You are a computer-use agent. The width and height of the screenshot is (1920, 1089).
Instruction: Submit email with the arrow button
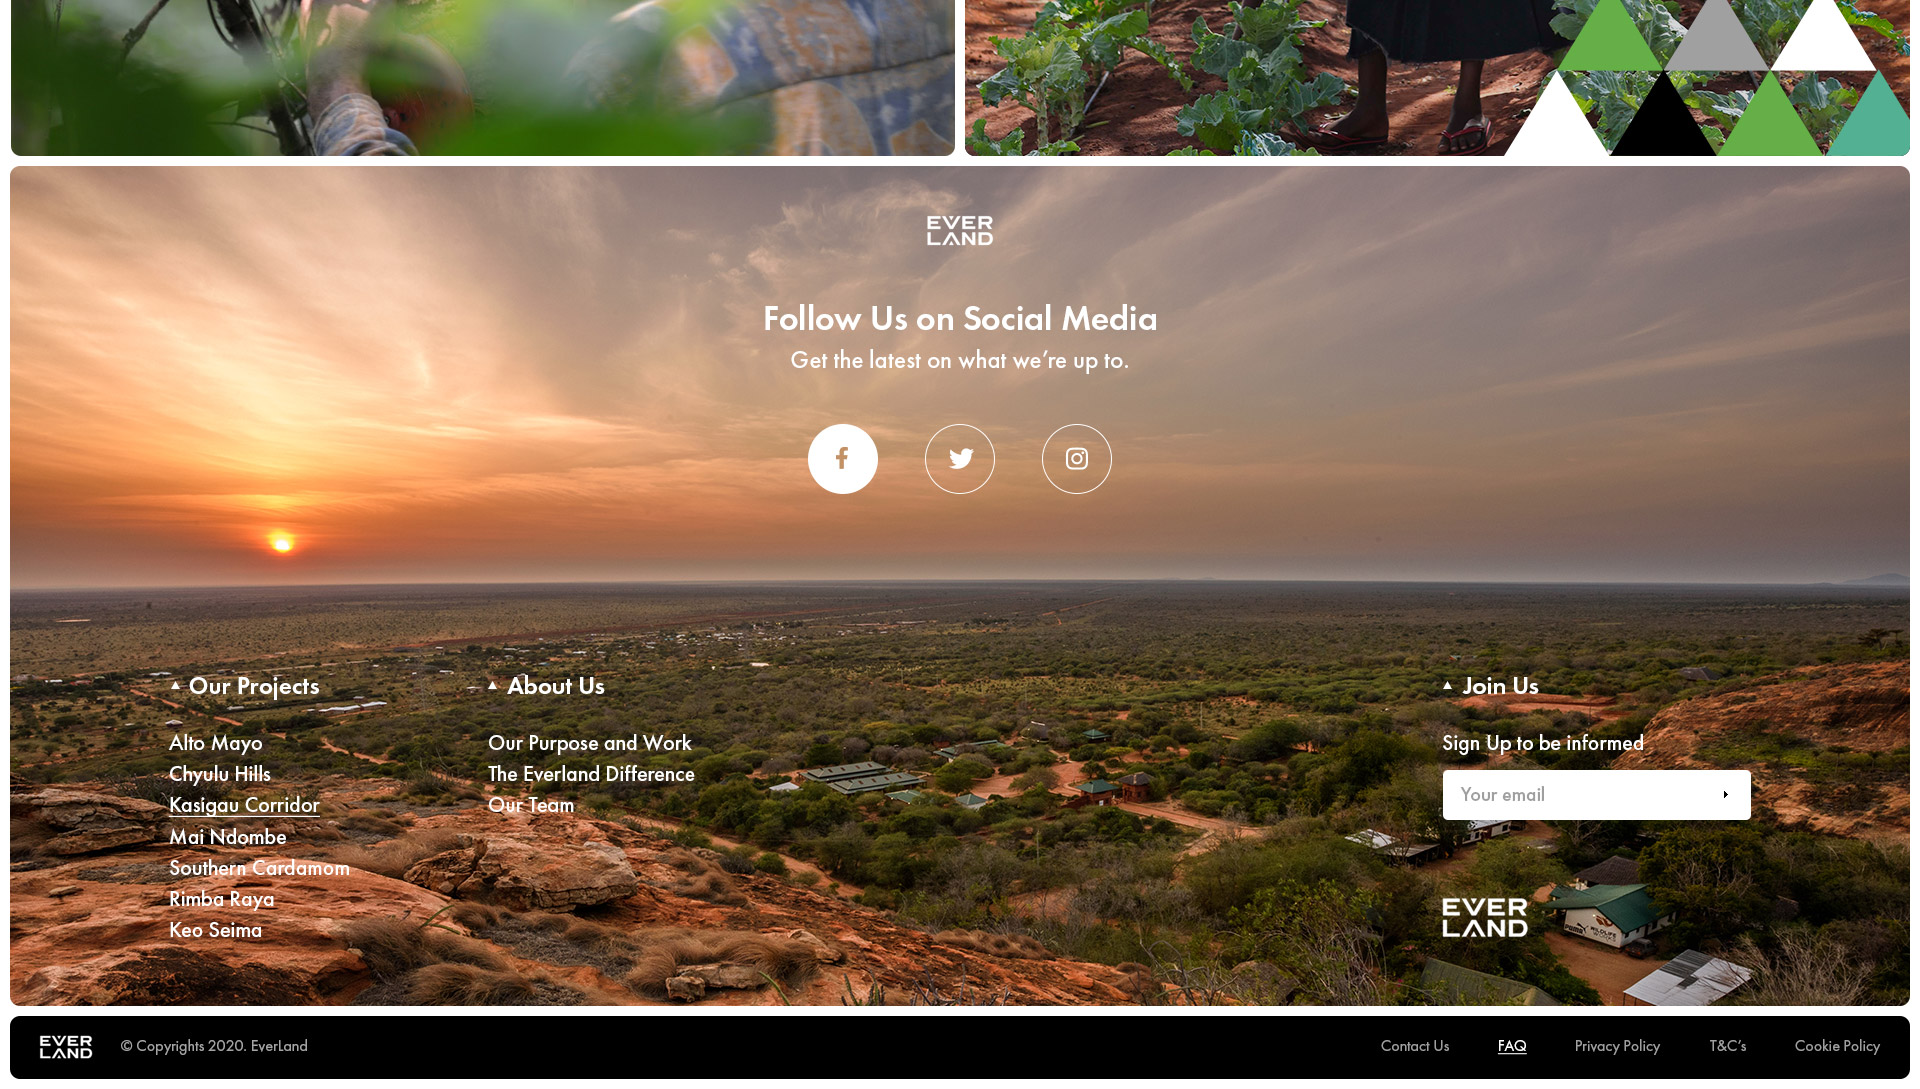[x=1726, y=795]
